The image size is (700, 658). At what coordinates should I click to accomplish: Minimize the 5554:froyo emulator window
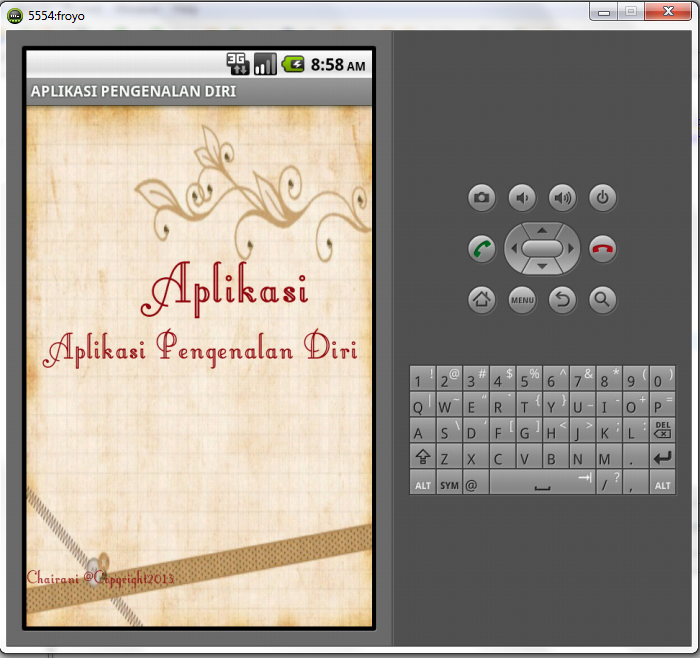pos(604,12)
